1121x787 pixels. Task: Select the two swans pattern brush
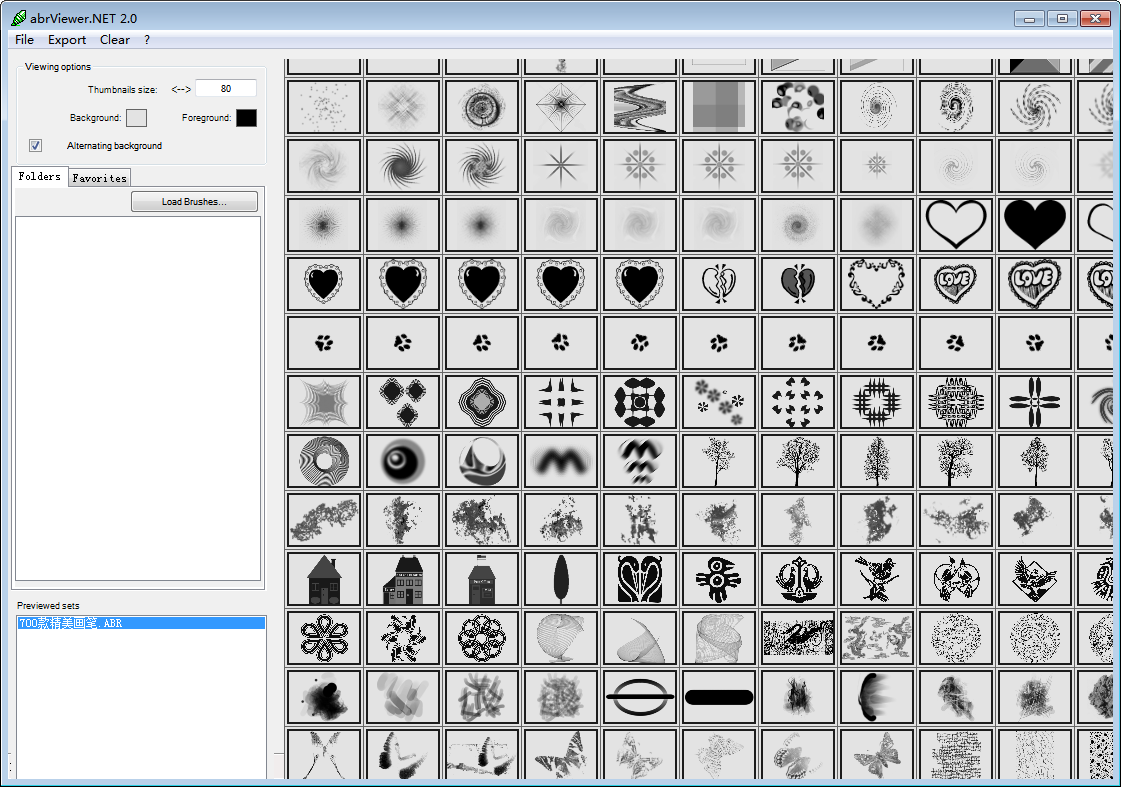640,578
